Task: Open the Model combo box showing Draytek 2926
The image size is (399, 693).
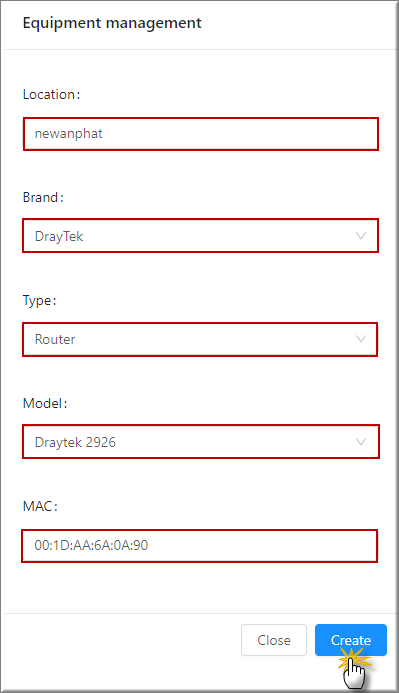Action: (201, 442)
